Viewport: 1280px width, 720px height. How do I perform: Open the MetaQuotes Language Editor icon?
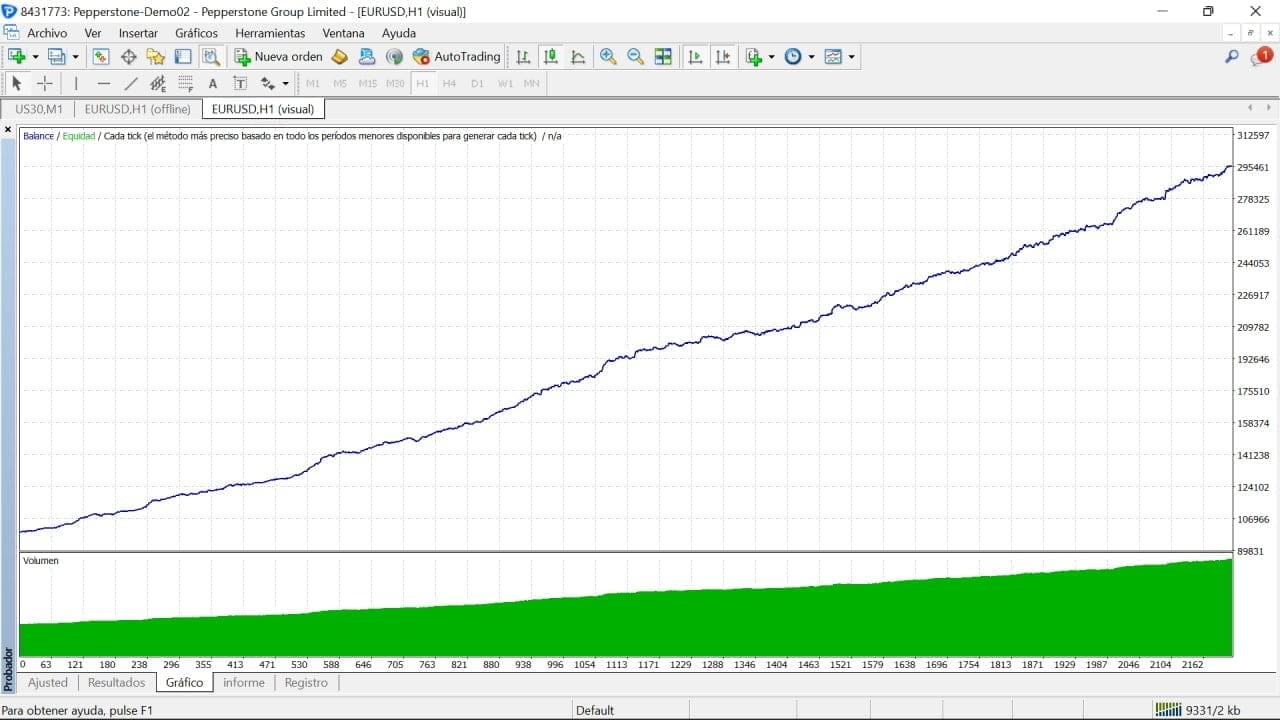339,57
